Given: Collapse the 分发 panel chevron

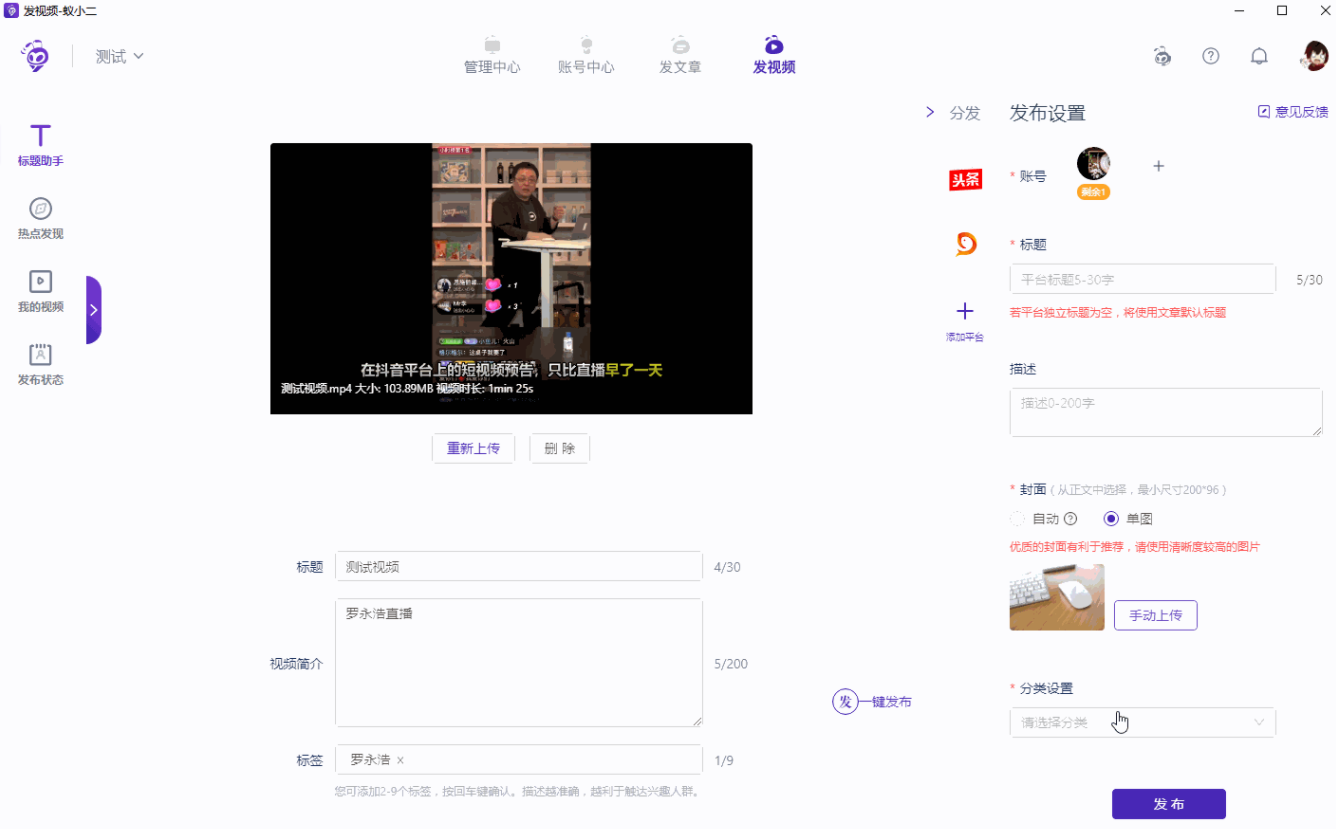Looking at the screenshot, I should pyautogui.click(x=930, y=113).
